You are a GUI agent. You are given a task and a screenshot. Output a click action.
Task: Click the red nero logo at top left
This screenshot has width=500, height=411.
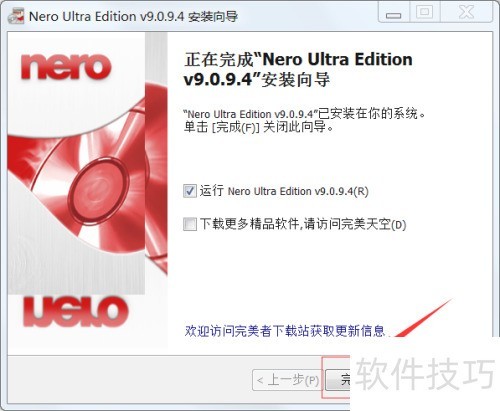66,66
